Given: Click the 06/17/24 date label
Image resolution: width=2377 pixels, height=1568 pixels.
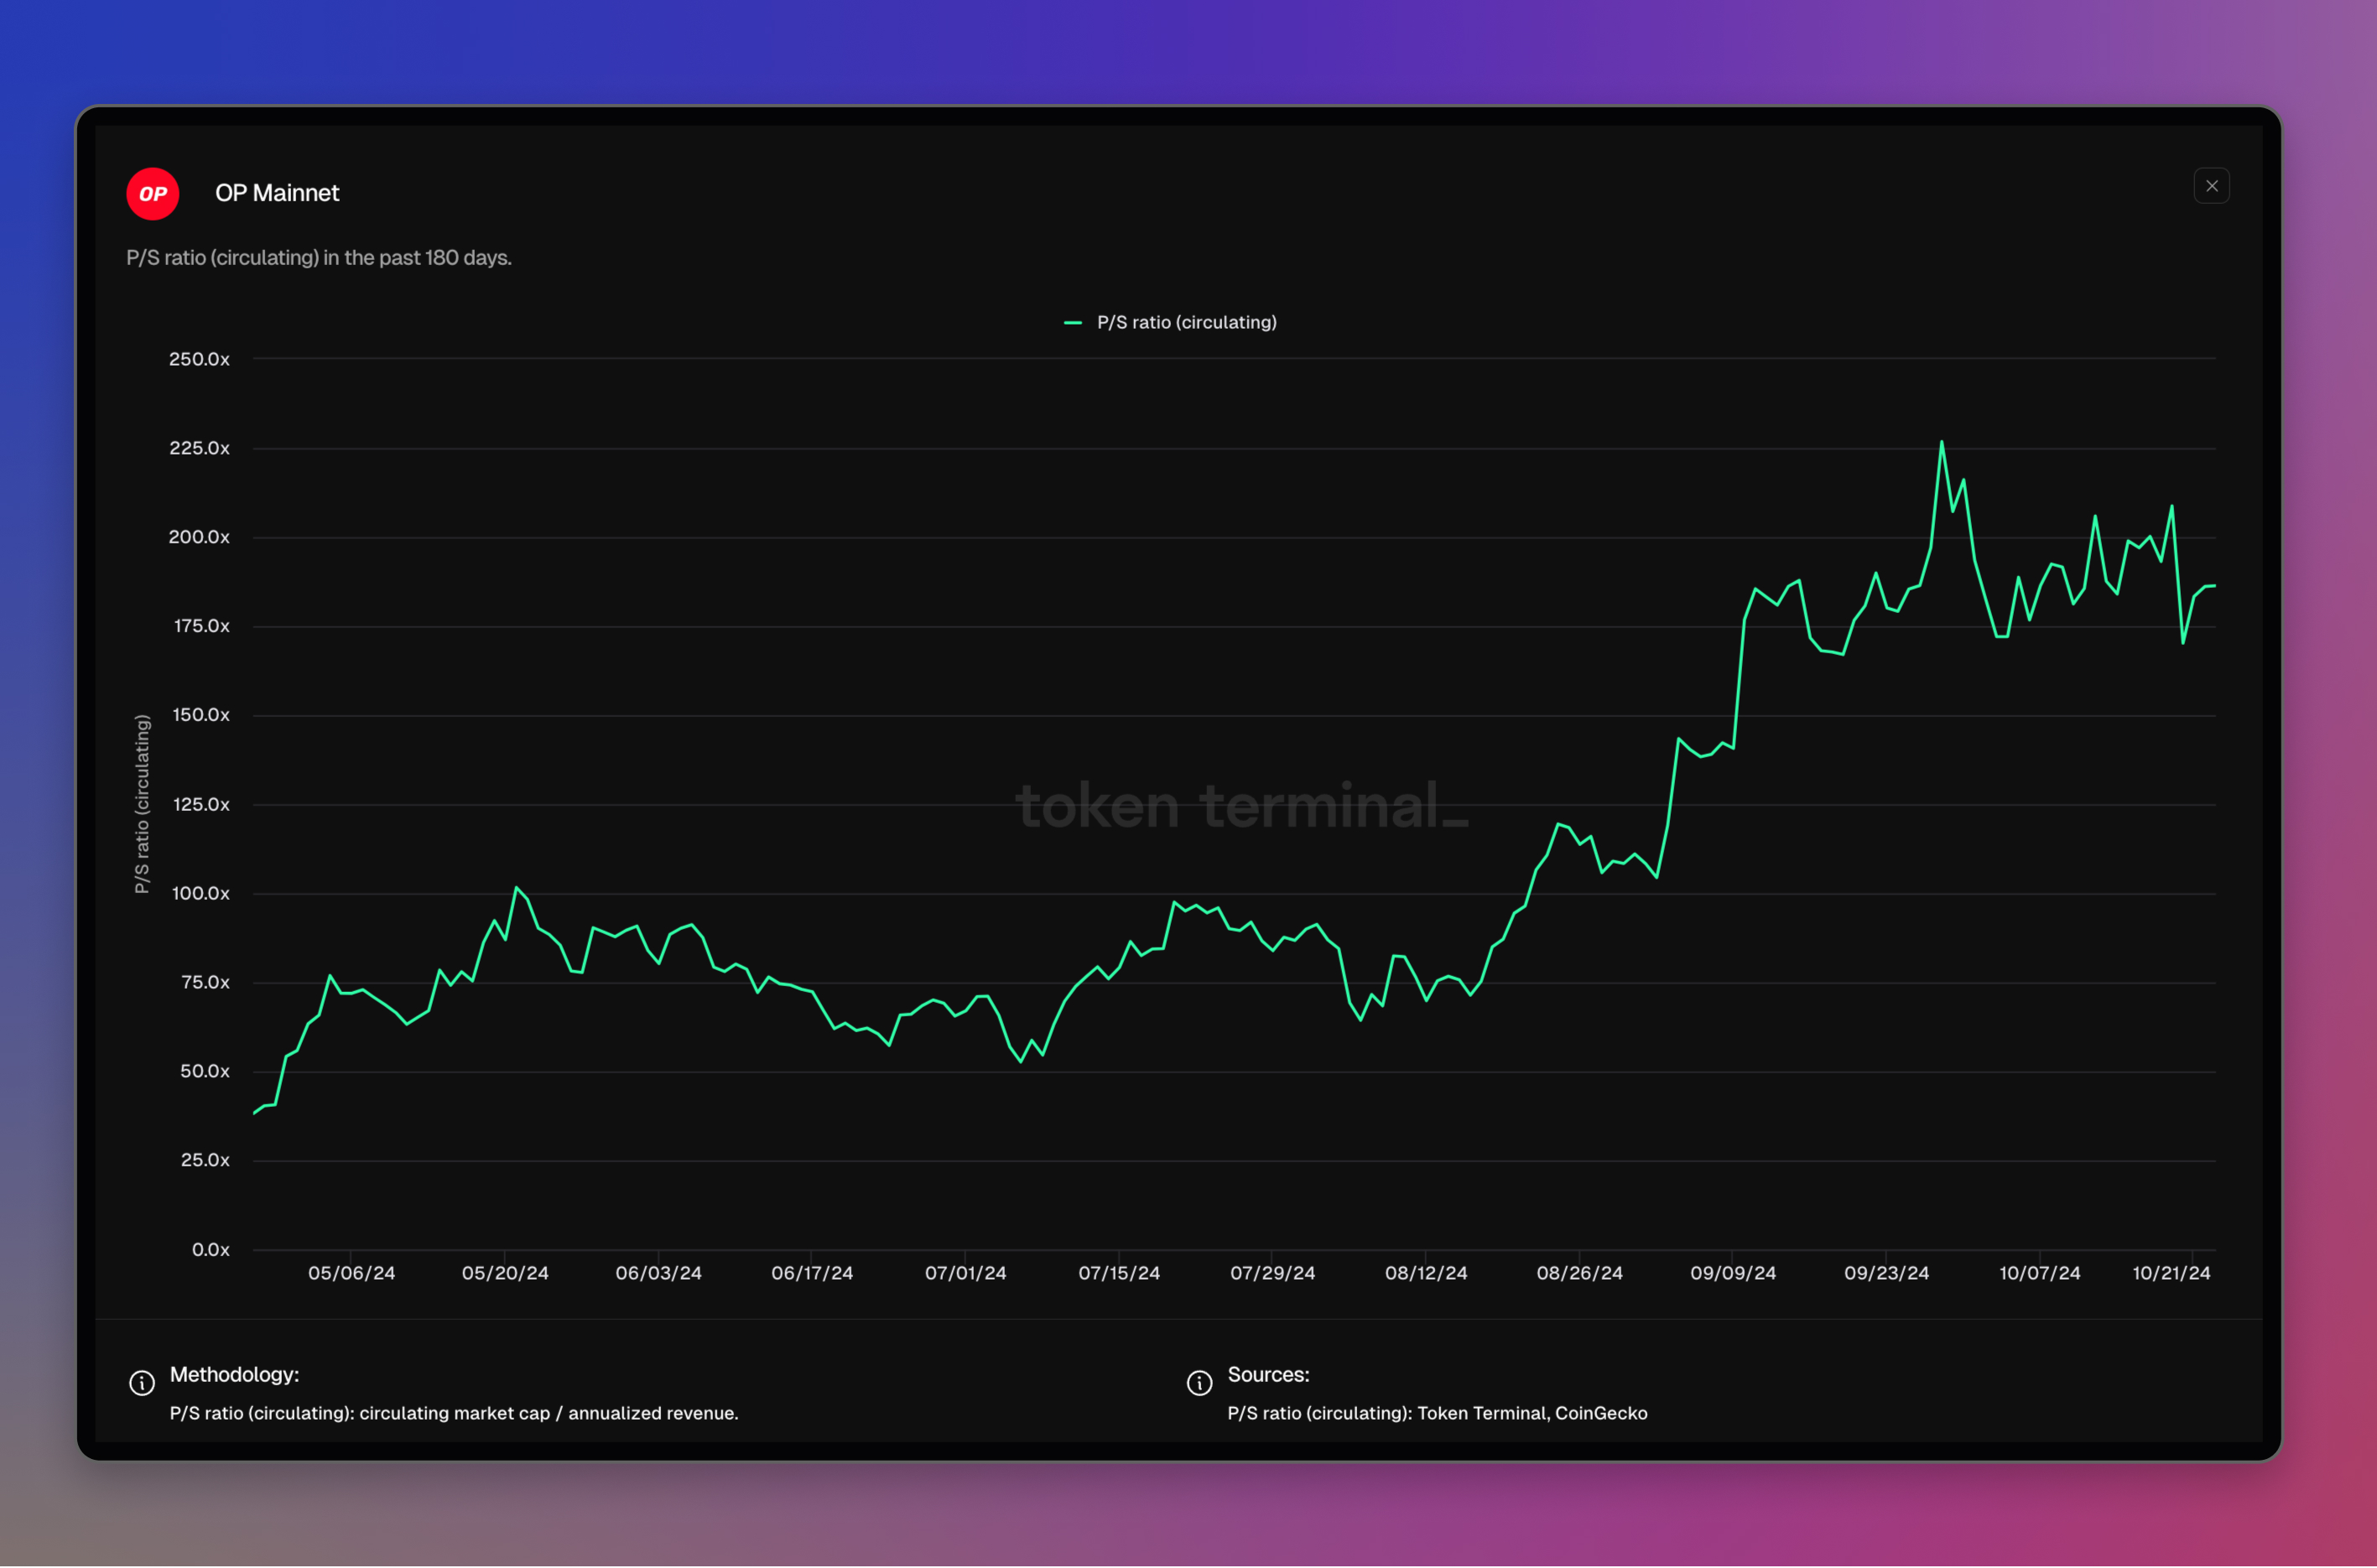Looking at the screenshot, I should 812,1273.
